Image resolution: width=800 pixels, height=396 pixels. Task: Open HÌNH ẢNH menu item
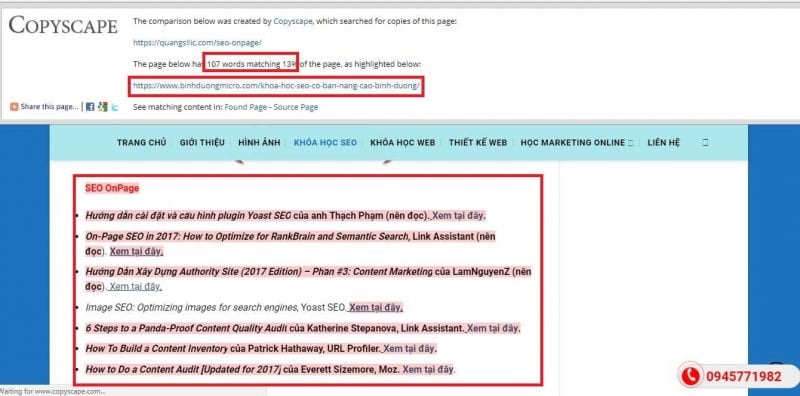pyautogui.click(x=259, y=143)
